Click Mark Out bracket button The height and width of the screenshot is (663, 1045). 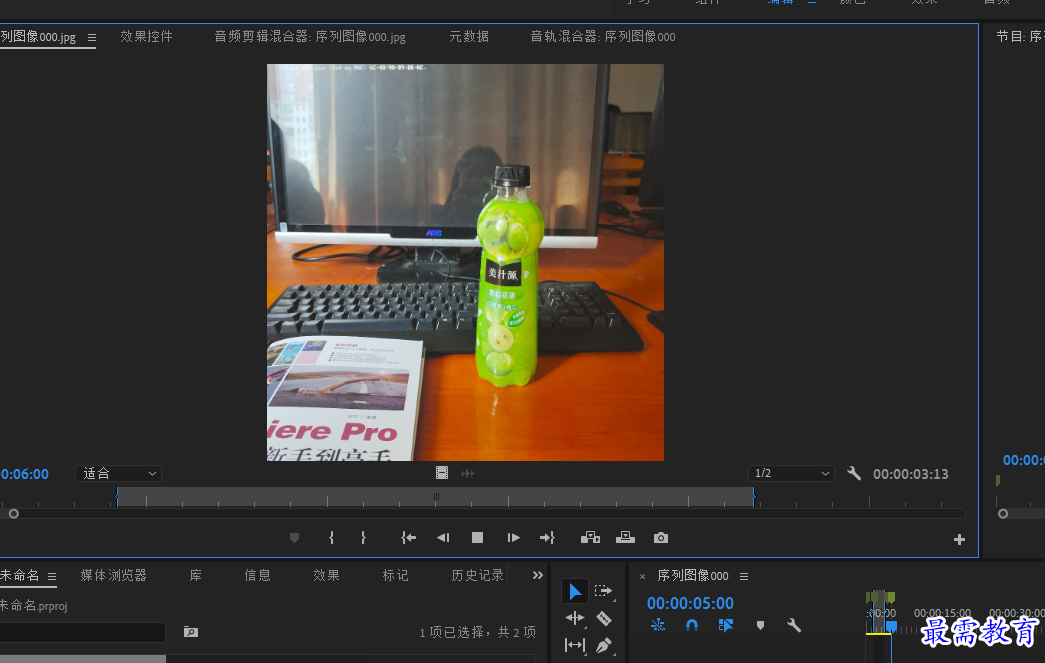[x=363, y=538]
